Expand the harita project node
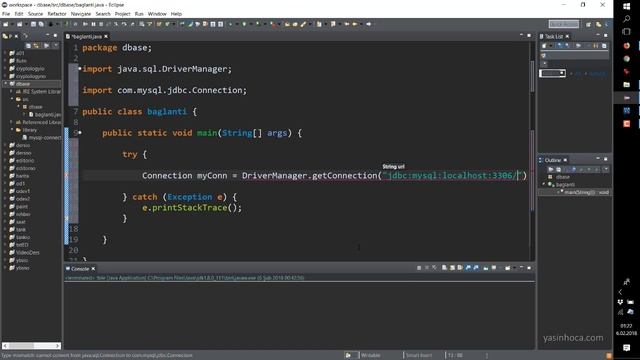 (x=5, y=176)
